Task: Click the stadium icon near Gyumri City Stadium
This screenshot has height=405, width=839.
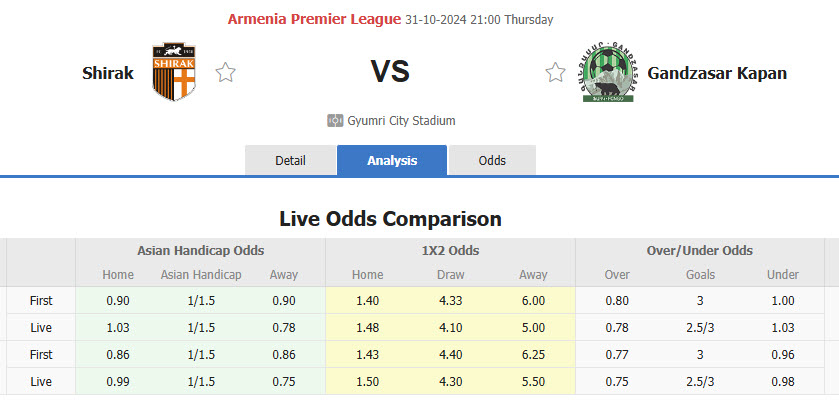Action: pyautogui.click(x=335, y=121)
